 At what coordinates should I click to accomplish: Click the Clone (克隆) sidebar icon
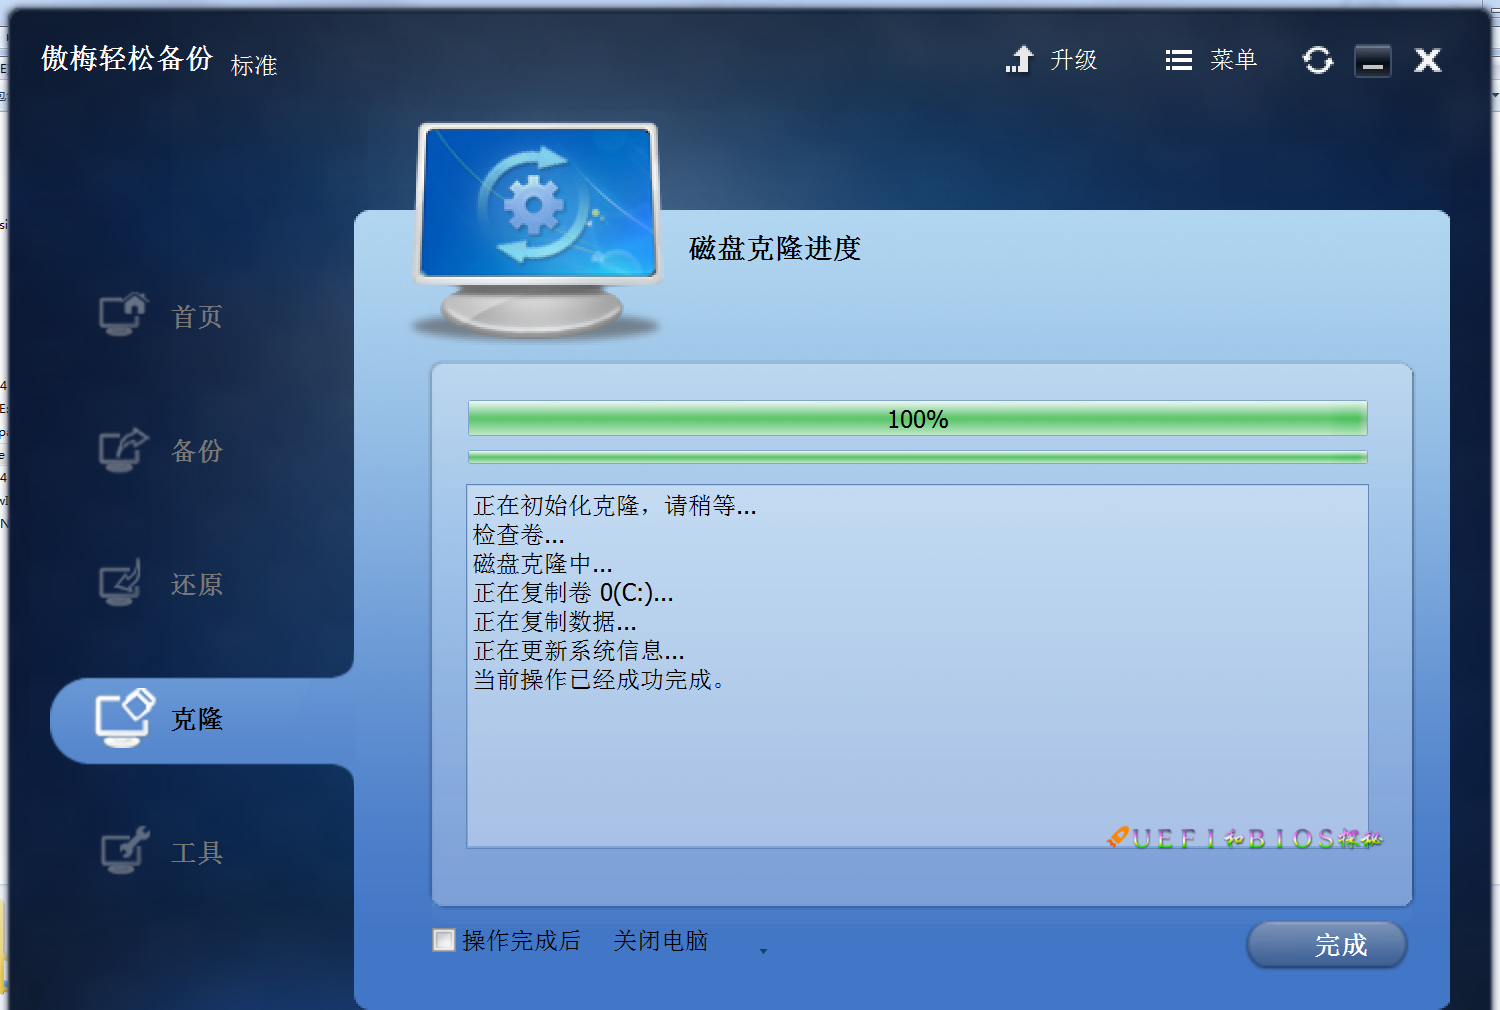125,718
